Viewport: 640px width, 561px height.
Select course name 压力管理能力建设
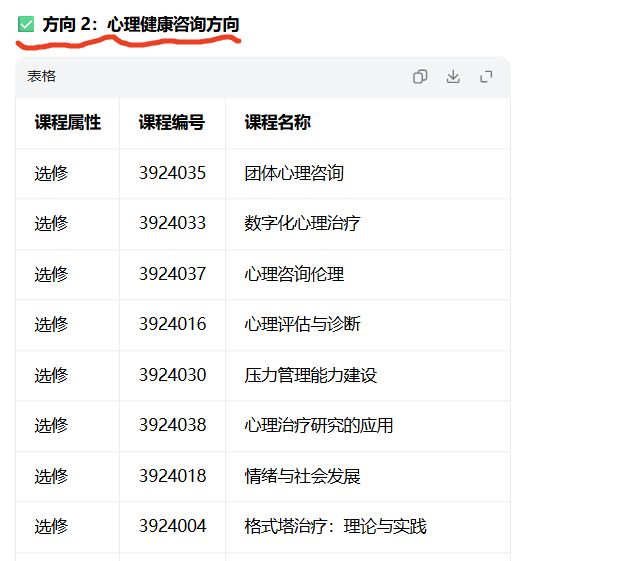click(311, 375)
